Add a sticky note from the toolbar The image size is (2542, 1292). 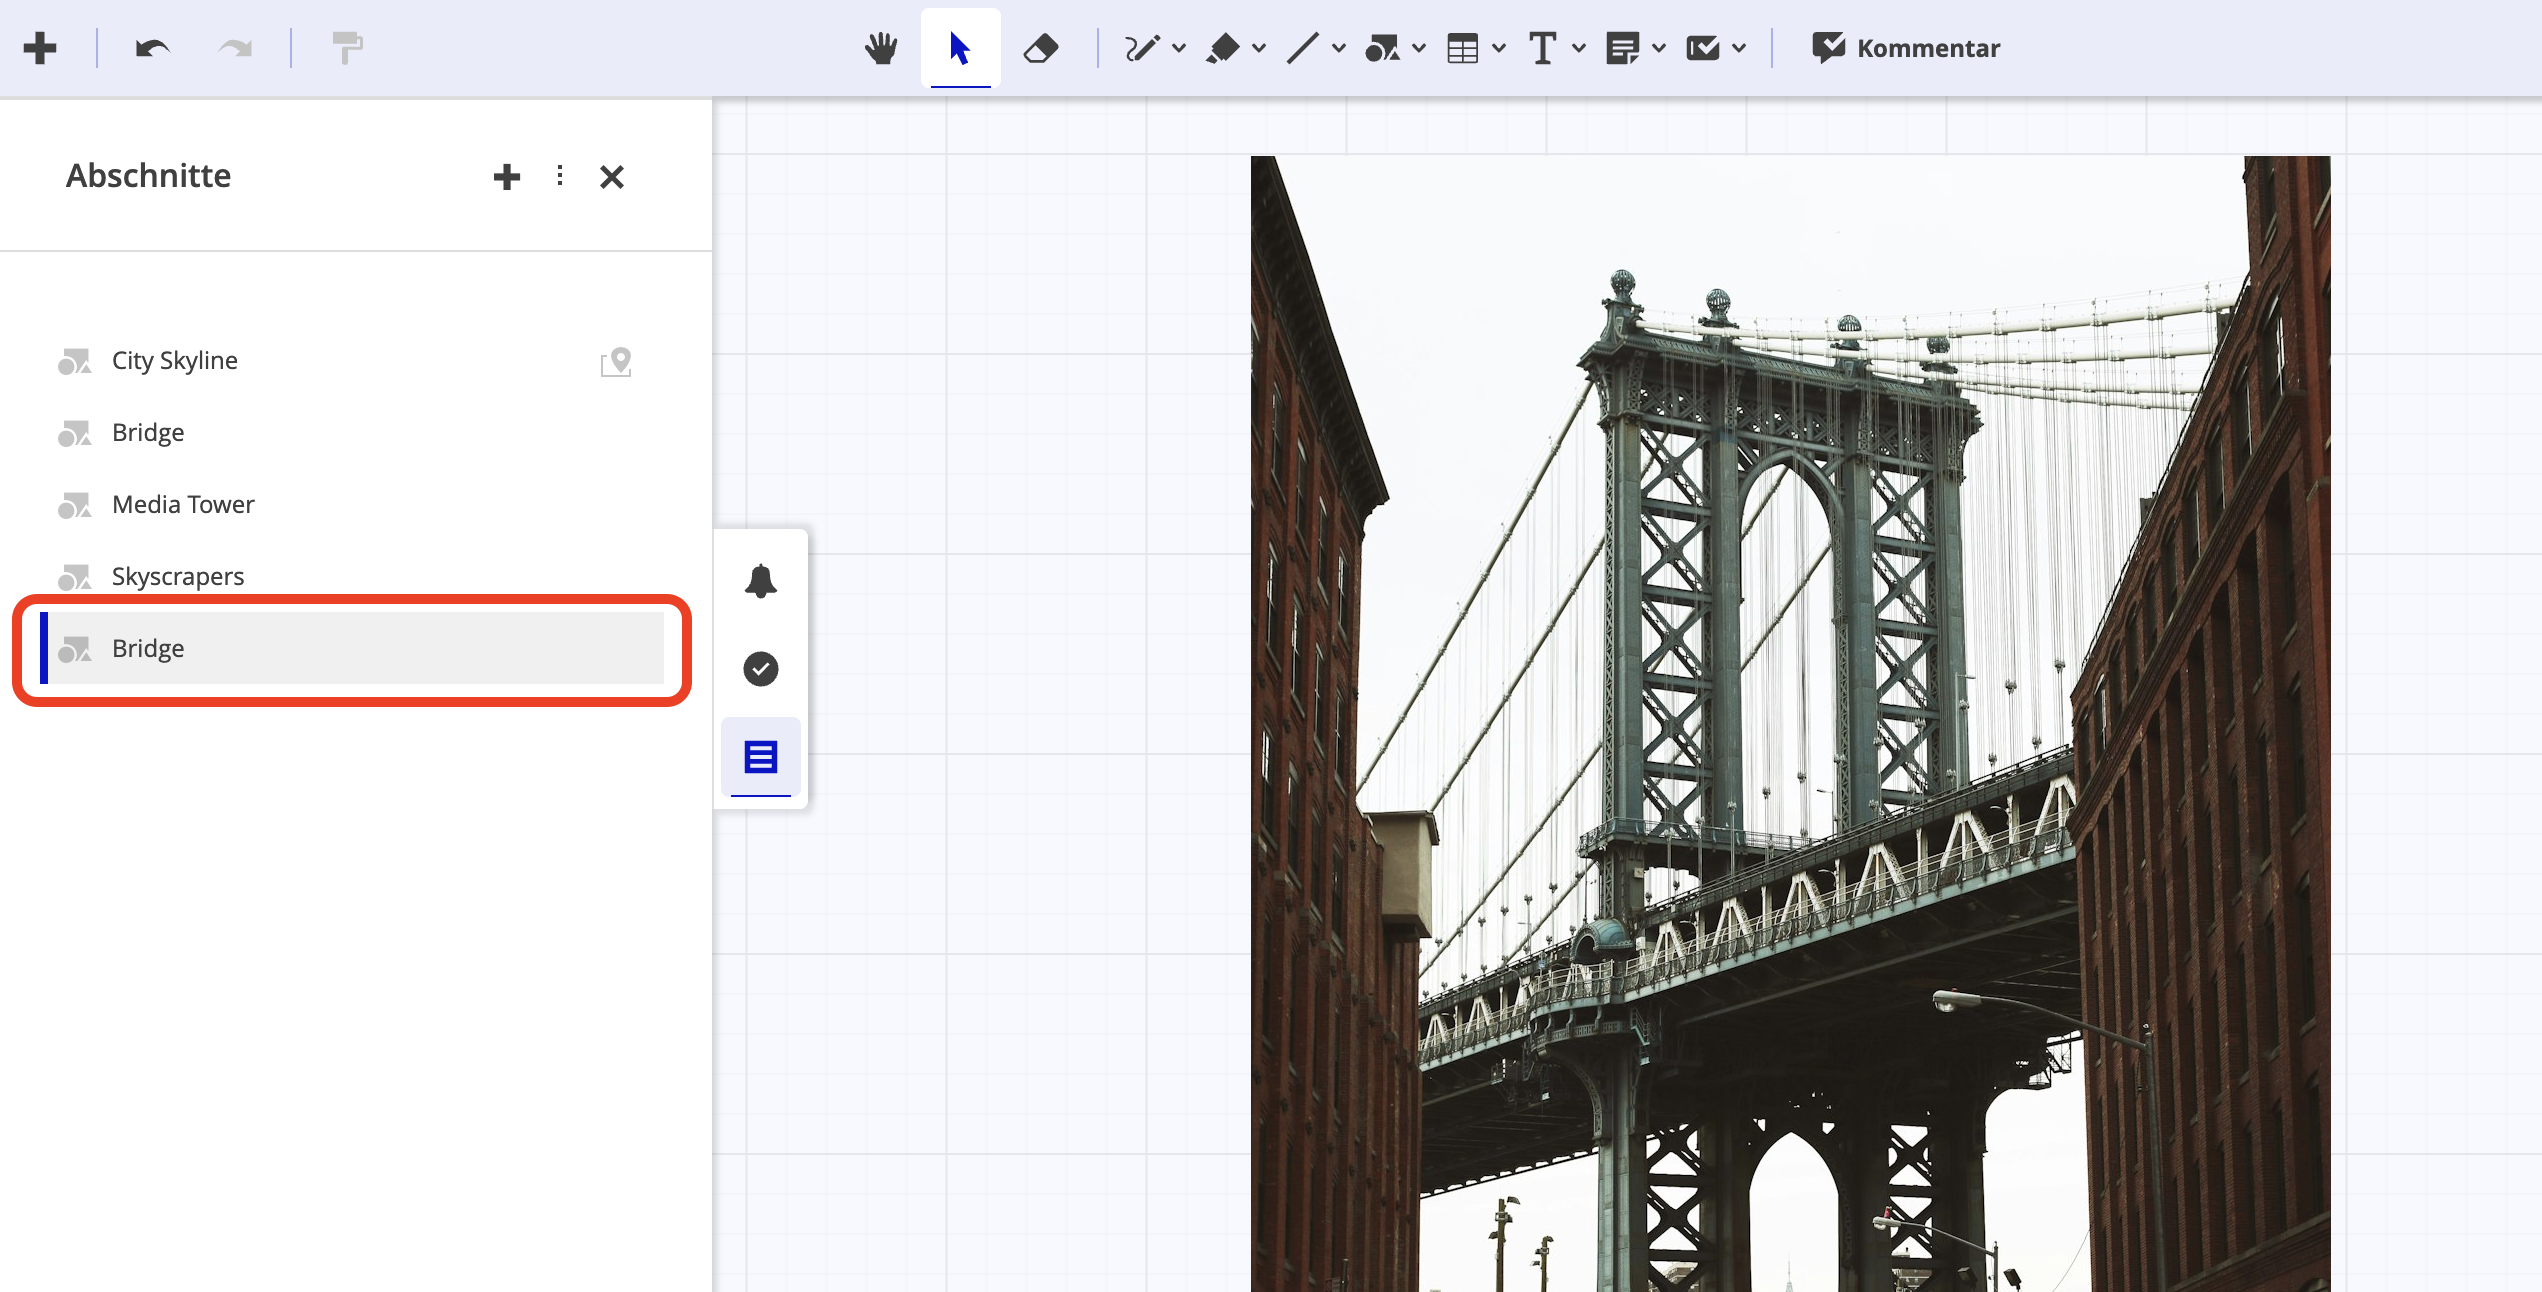[1624, 47]
